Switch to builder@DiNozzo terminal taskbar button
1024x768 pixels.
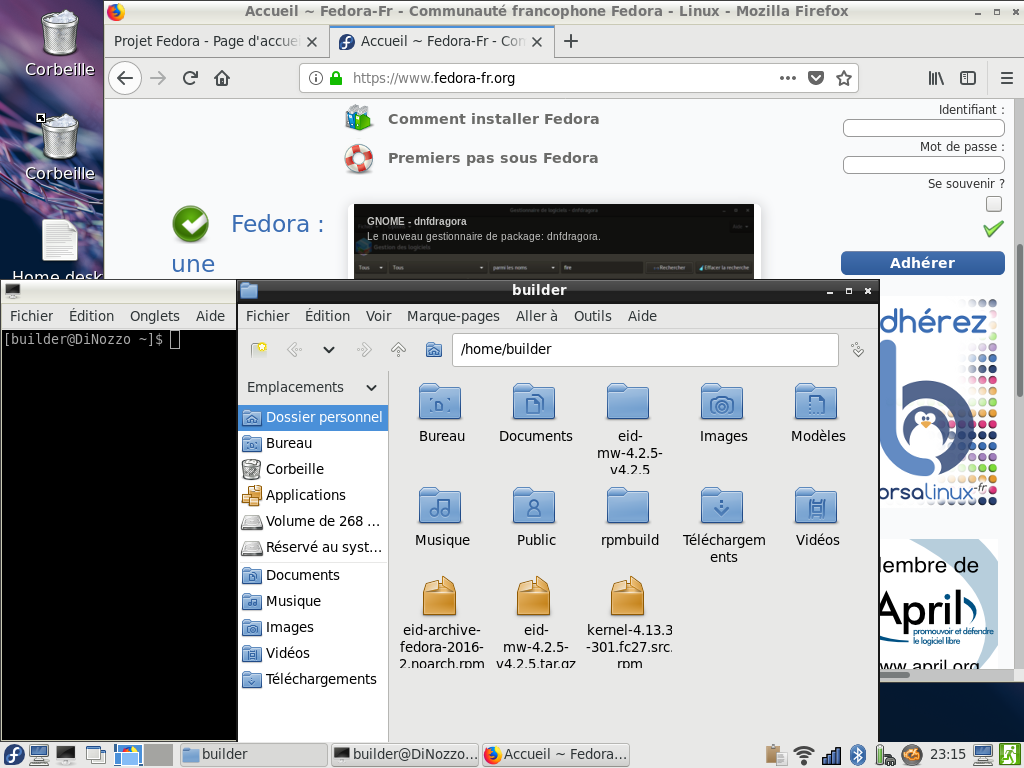coord(405,755)
